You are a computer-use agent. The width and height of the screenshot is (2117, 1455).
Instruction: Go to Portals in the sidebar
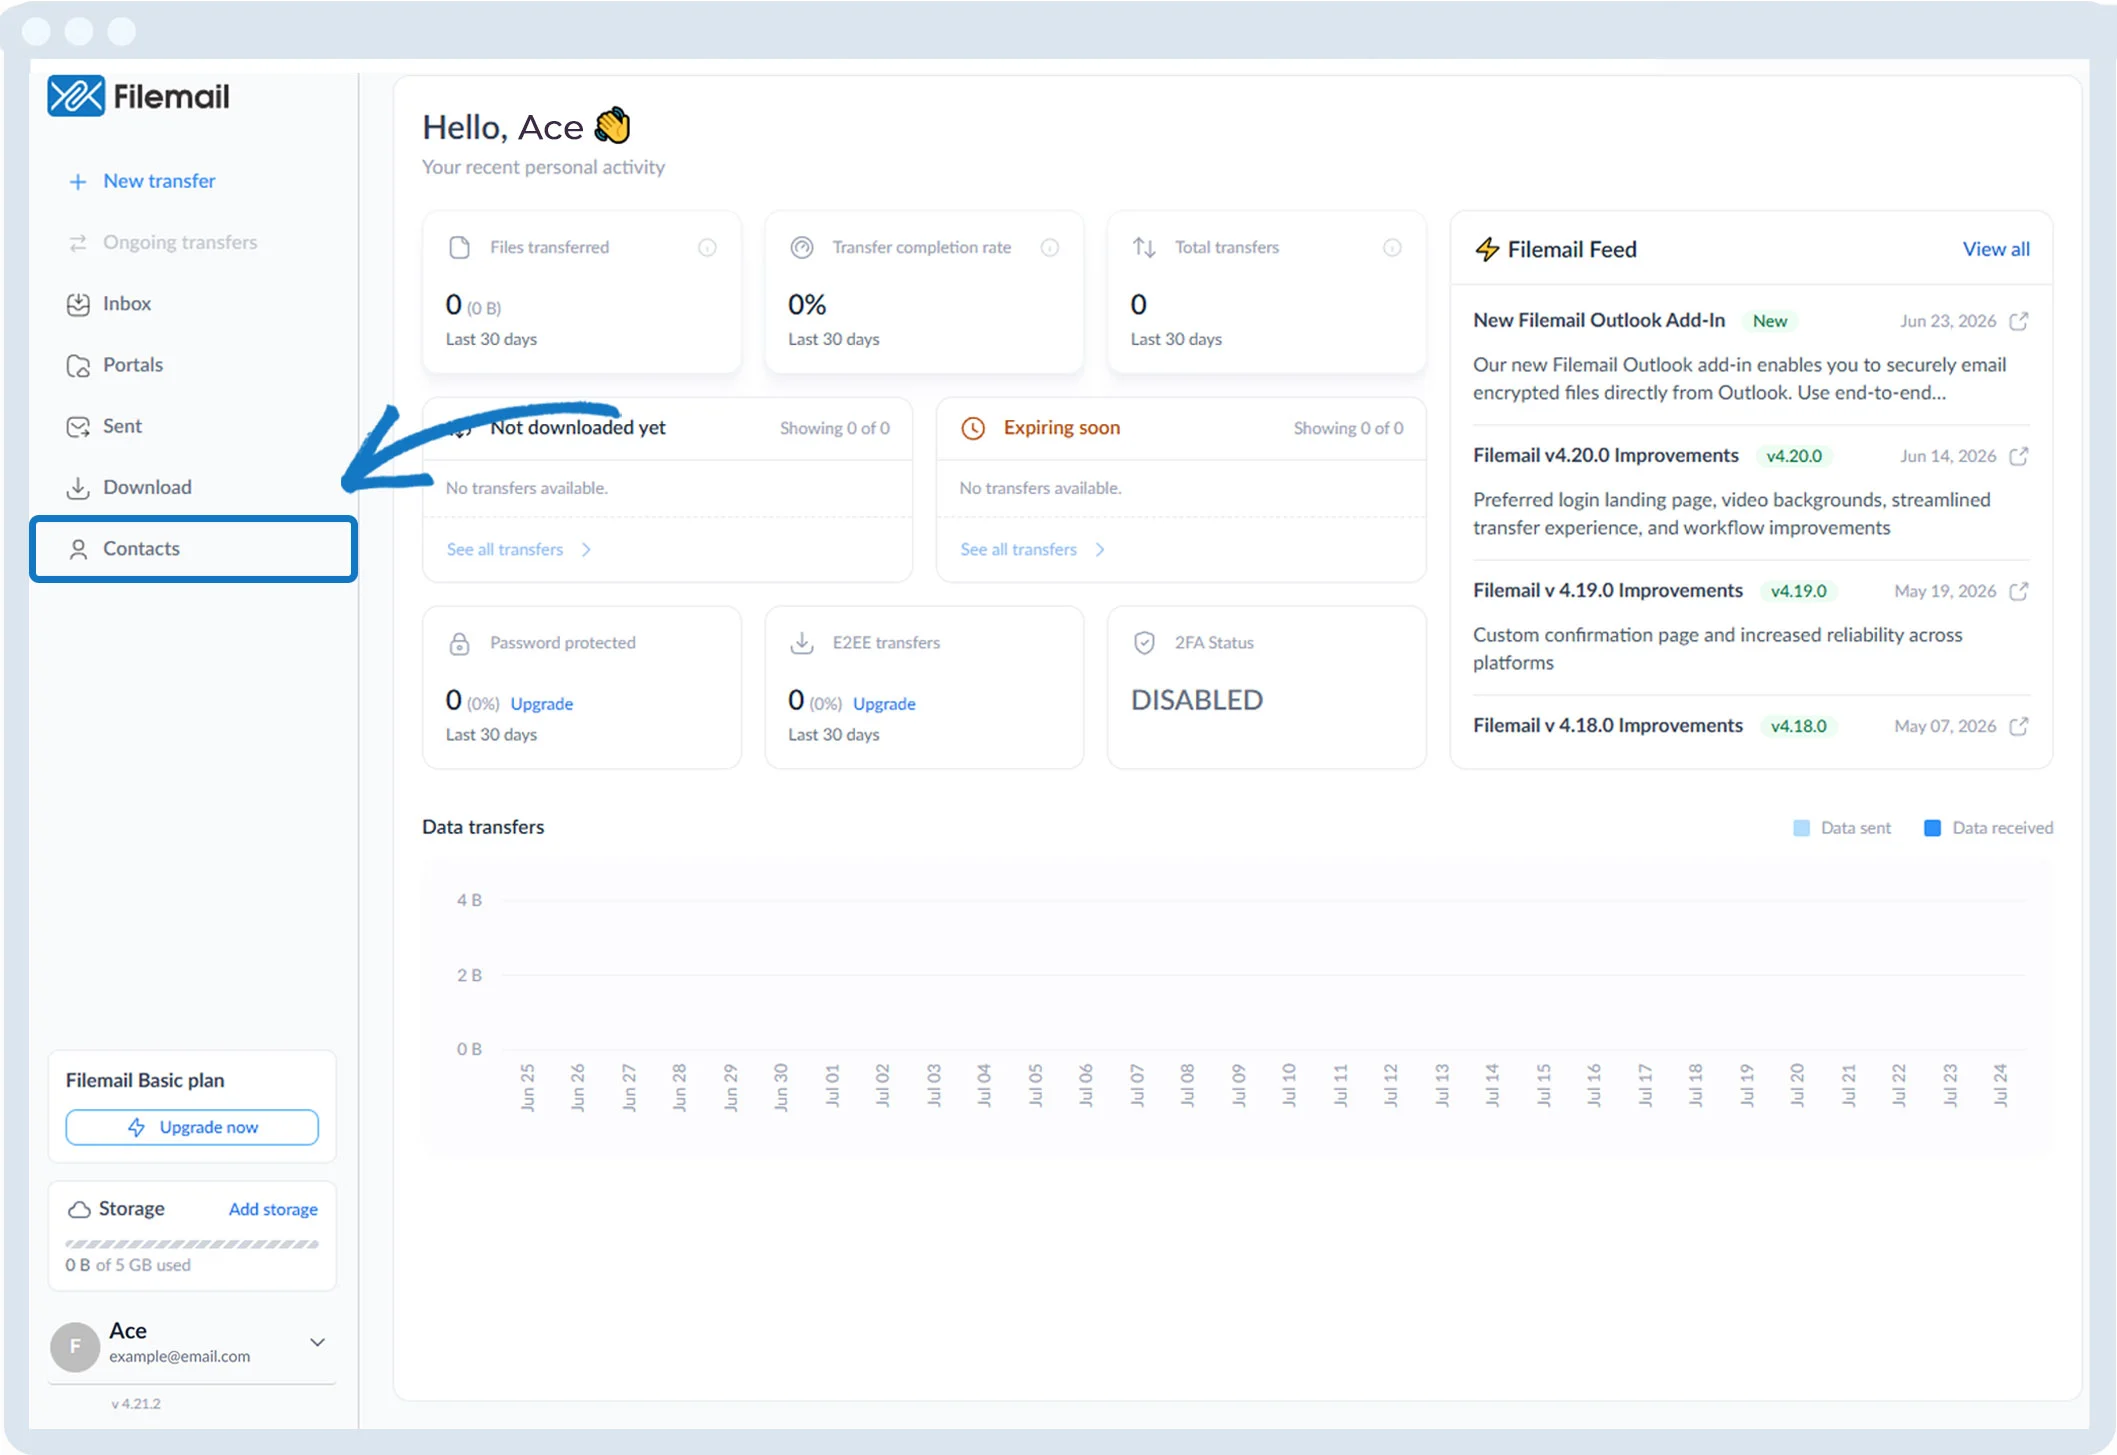133,365
